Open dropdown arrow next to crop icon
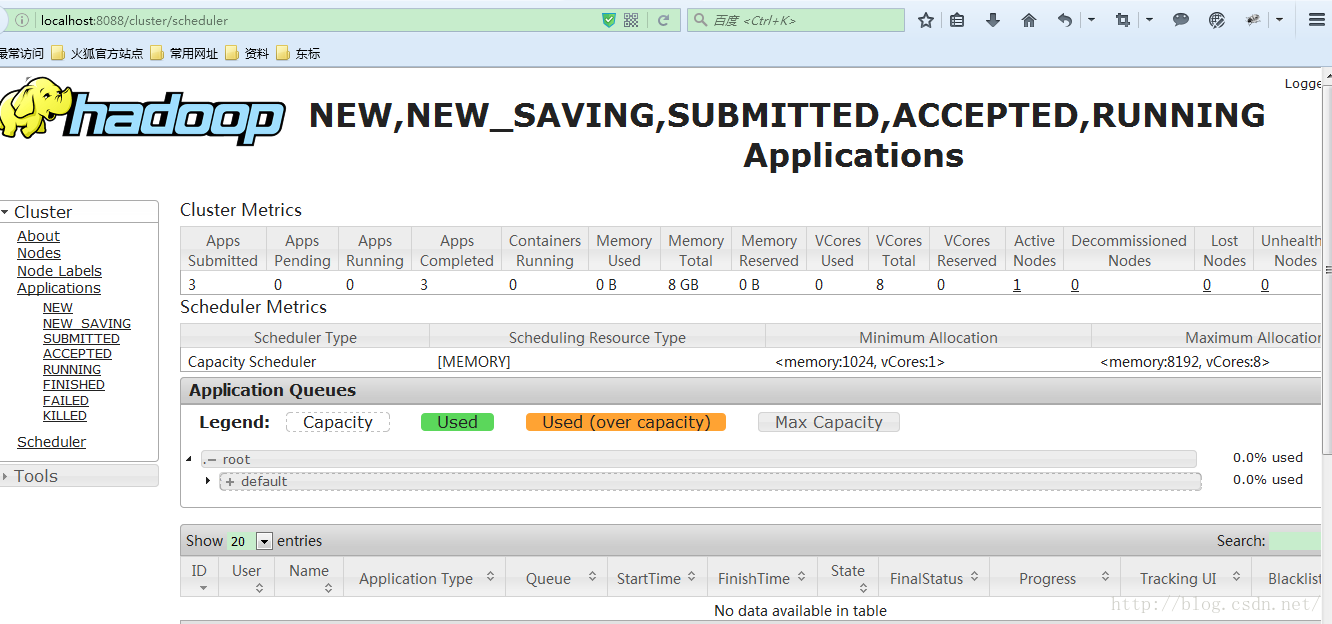1332x624 pixels. pos(1149,20)
